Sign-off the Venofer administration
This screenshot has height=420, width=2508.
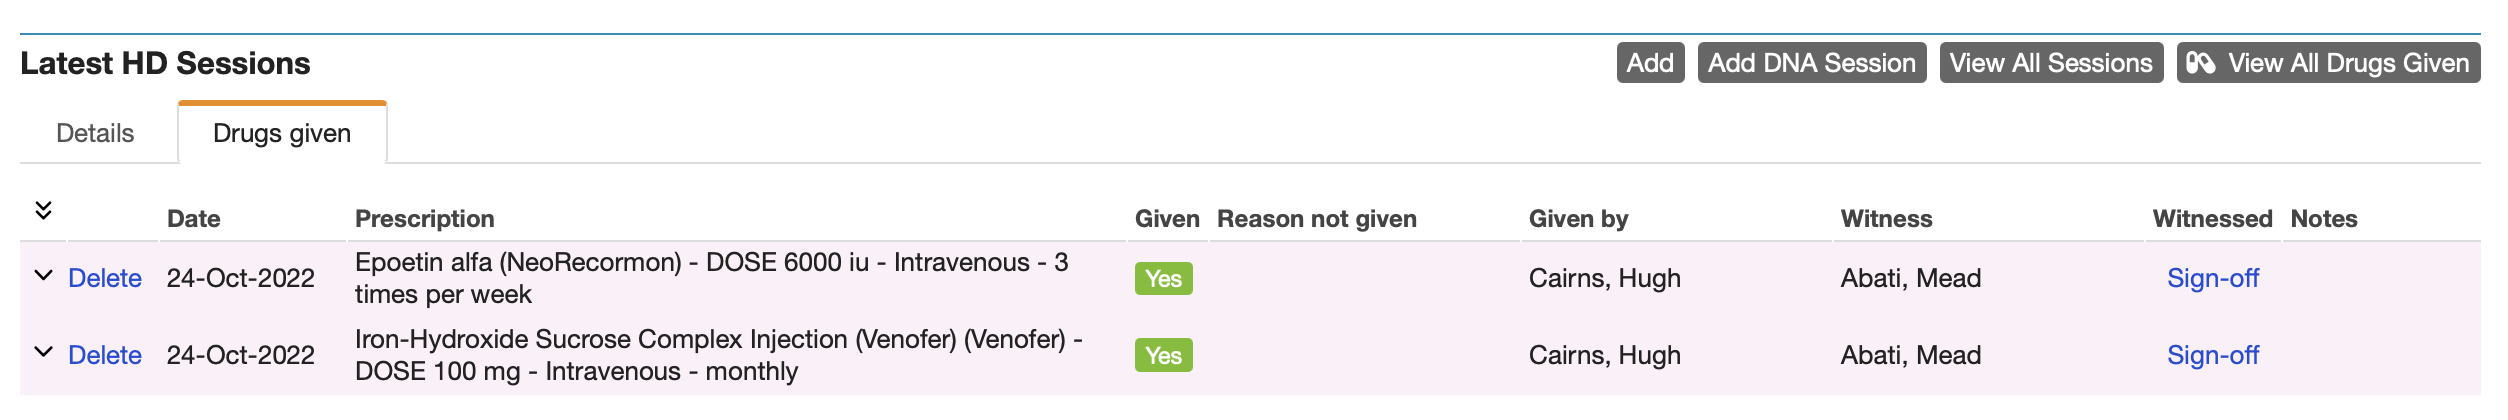2212,355
